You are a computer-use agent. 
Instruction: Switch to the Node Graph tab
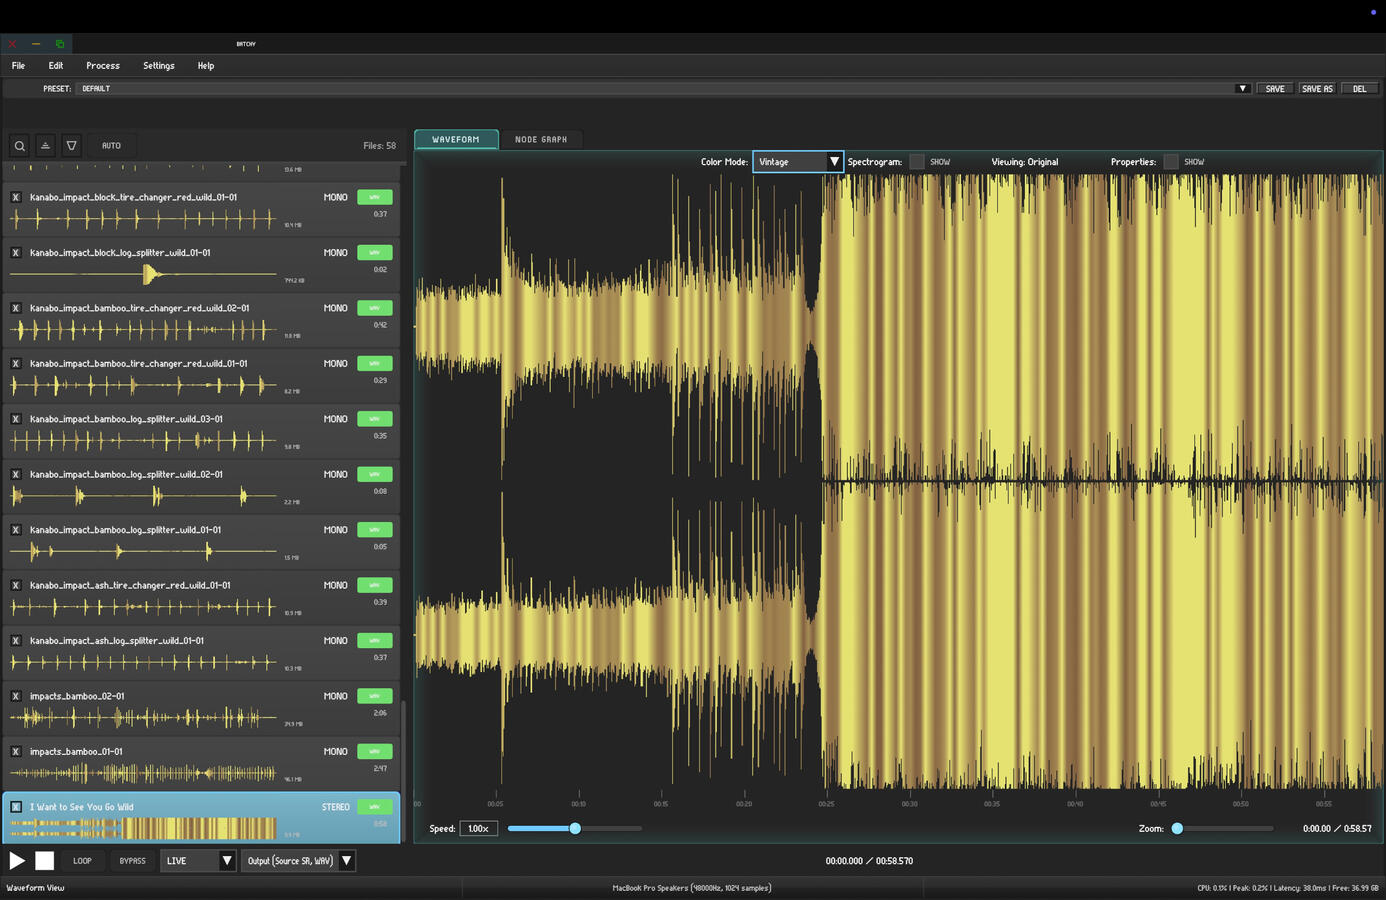pos(540,140)
